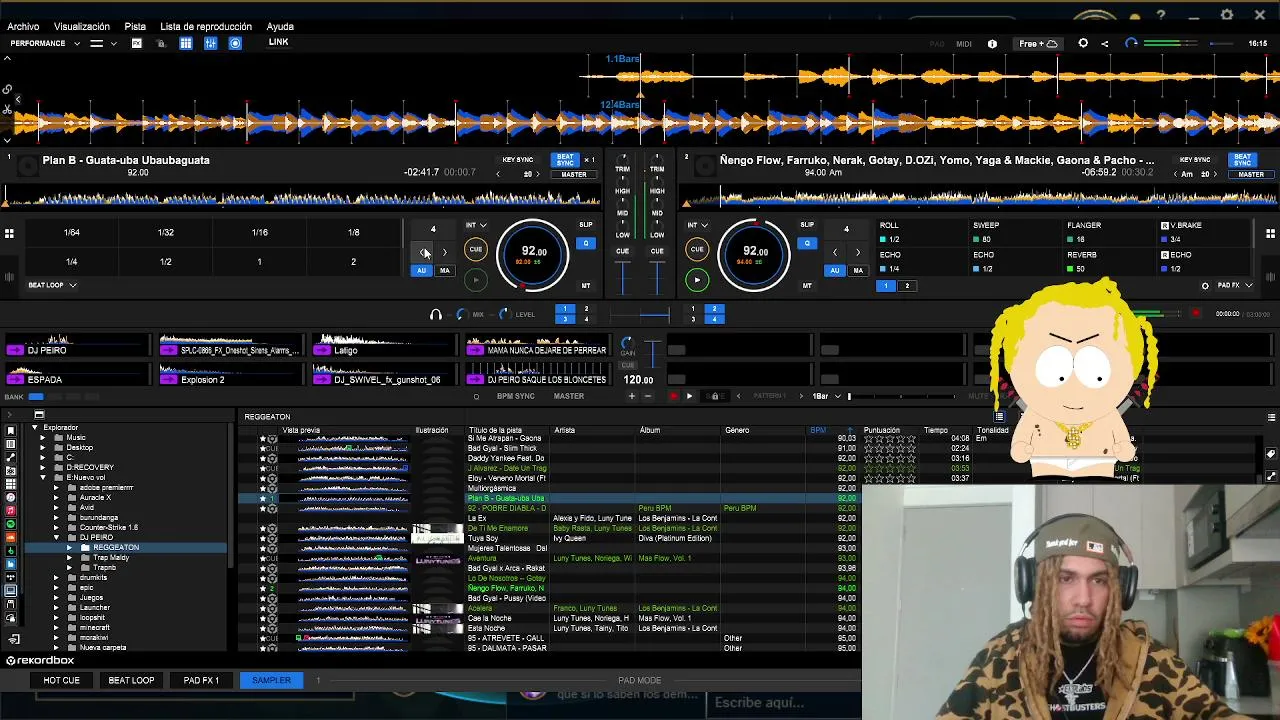Switch to PAD FX 1 tab

[201, 680]
